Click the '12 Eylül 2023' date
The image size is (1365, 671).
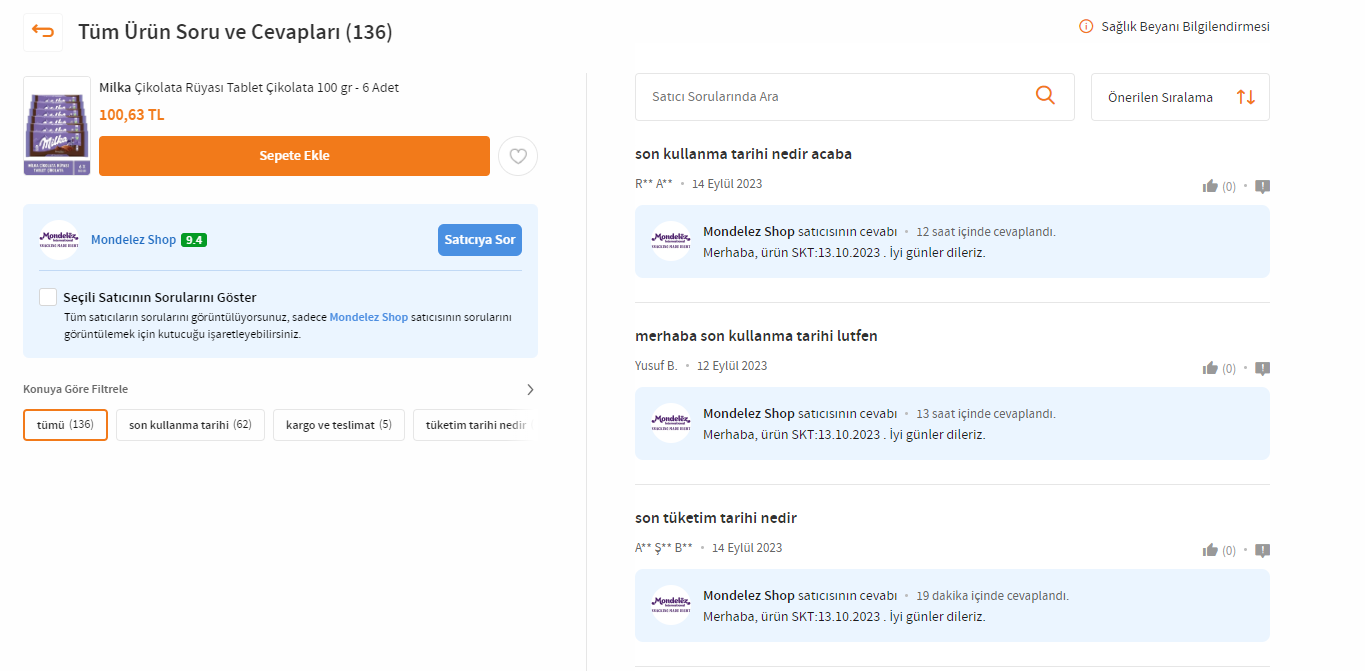(732, 366)
